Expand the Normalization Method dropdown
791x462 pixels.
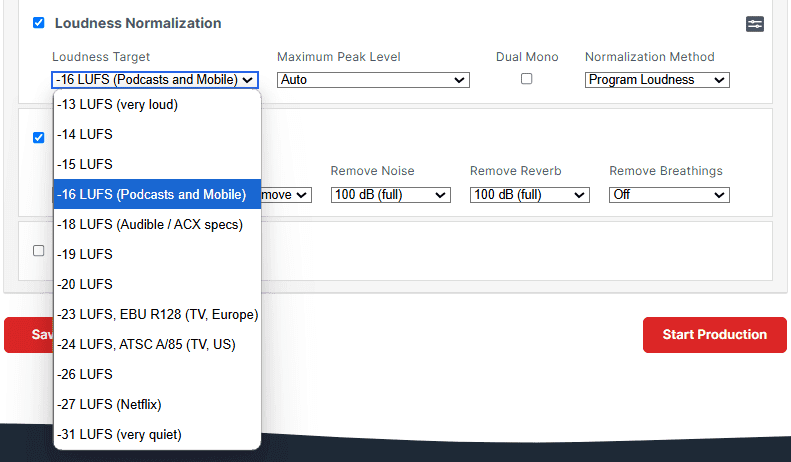(657, 80)
